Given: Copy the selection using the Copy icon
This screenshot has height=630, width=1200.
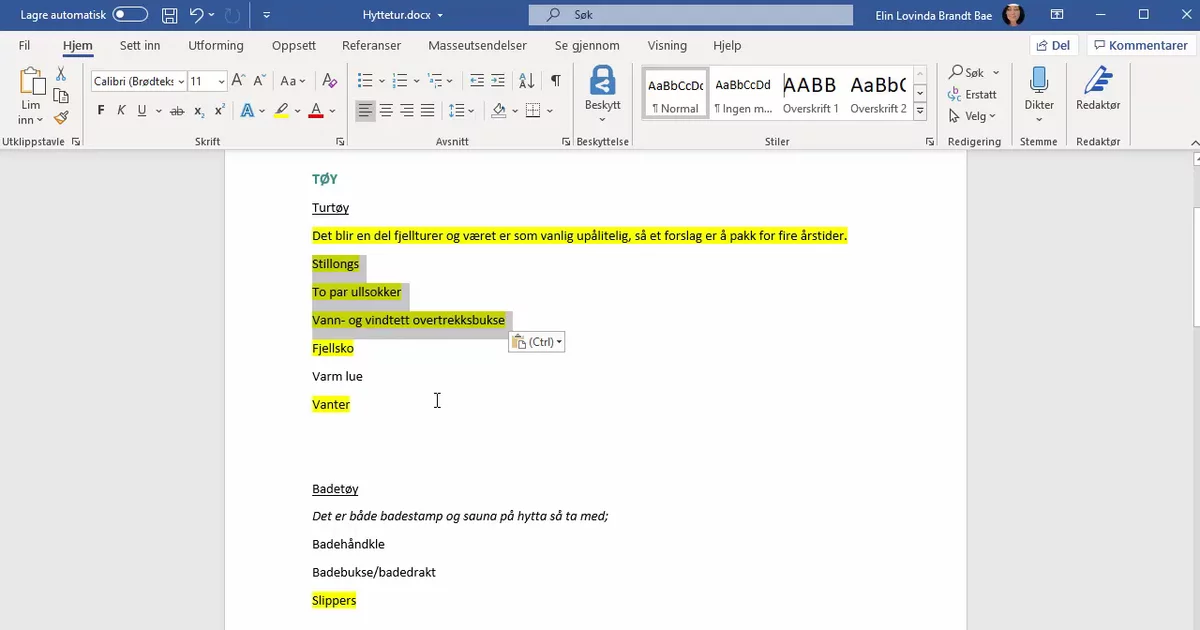Looking at the screenshot, I should coord(61,96).
